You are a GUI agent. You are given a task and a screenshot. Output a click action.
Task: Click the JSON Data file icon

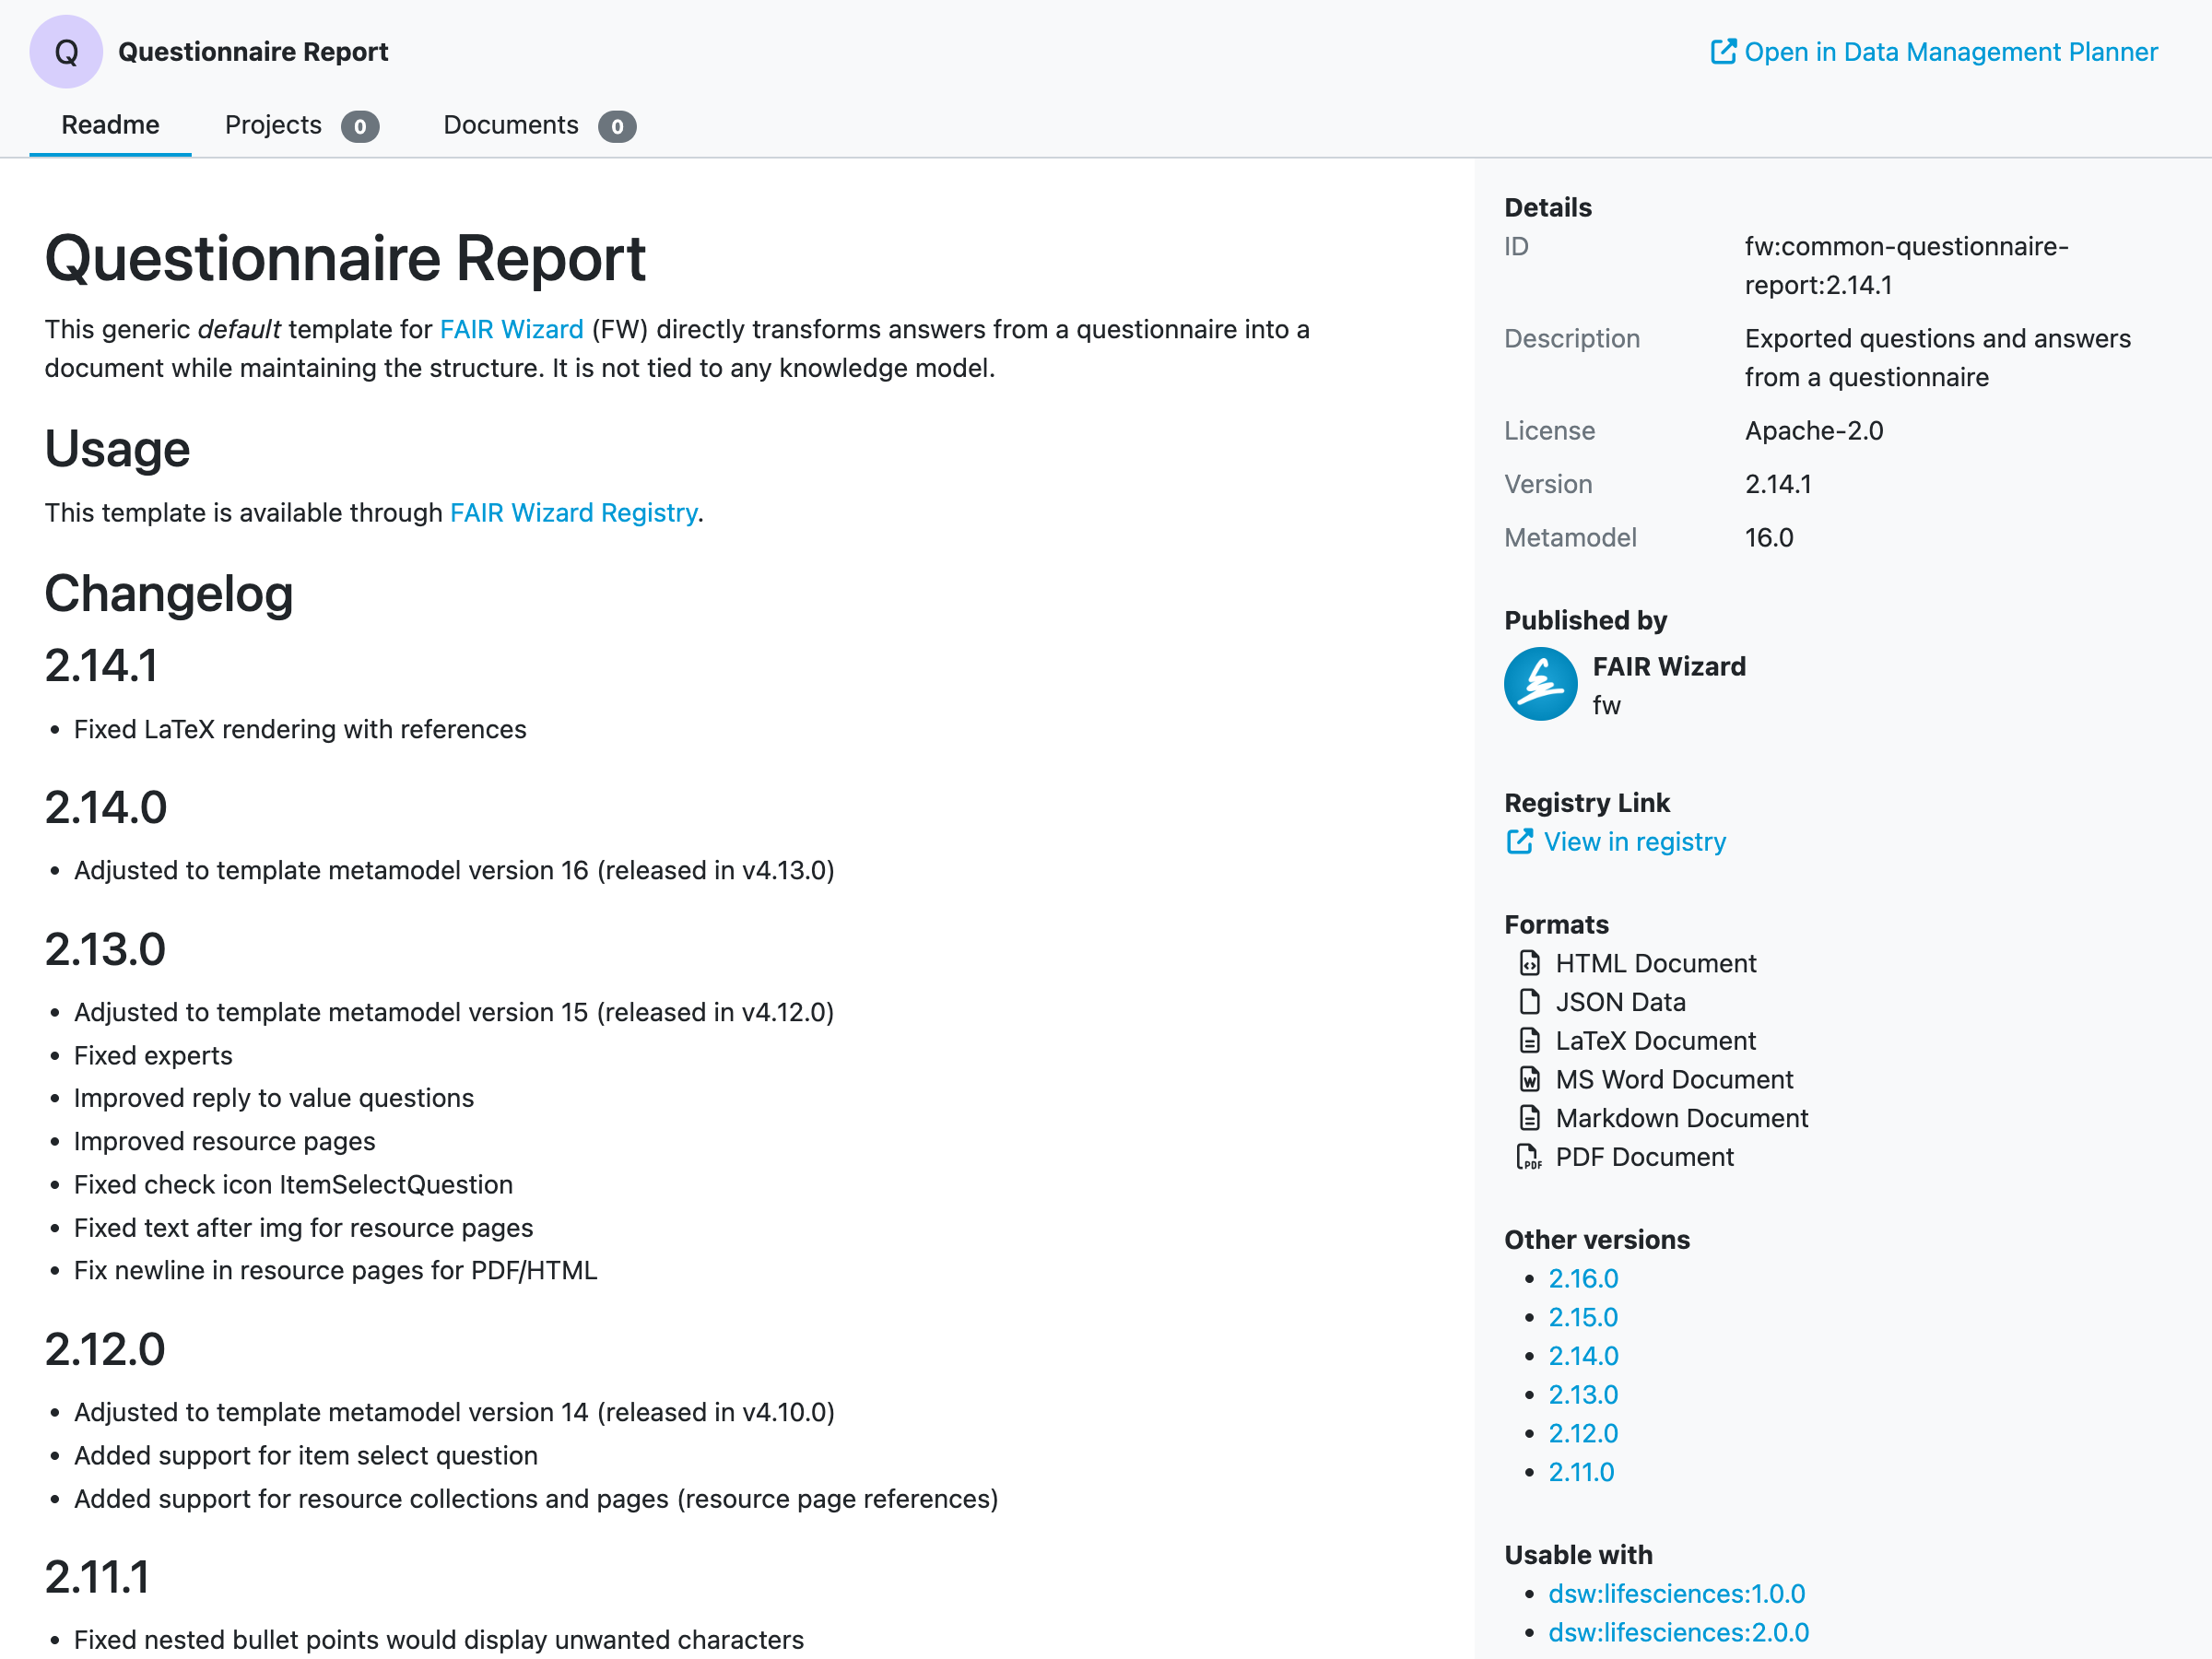pos(1530,1001)
